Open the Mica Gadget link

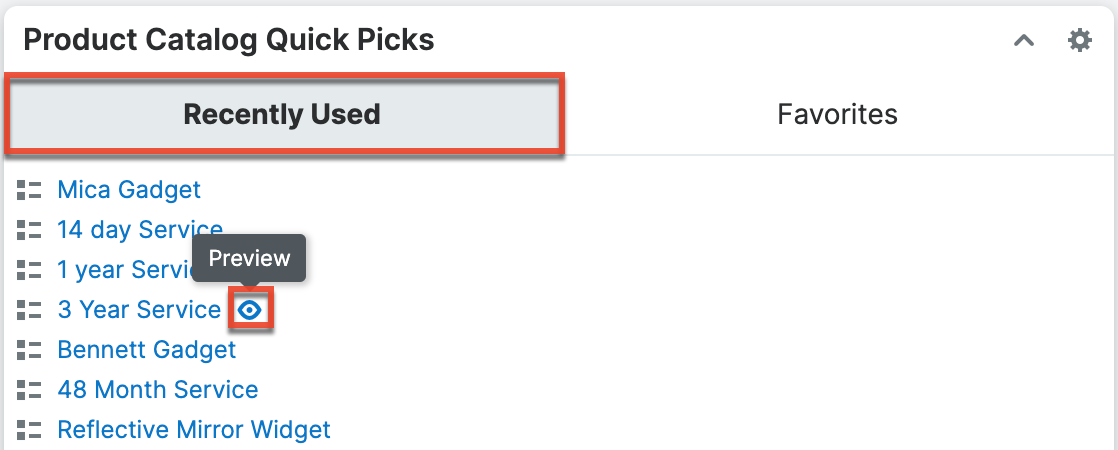tap(129, 189)
